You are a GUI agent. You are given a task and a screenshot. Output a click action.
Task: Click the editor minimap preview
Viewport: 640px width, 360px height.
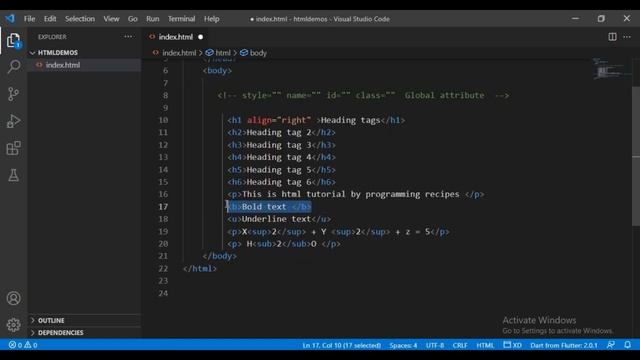pyautogui.click(x=611, y=69)
